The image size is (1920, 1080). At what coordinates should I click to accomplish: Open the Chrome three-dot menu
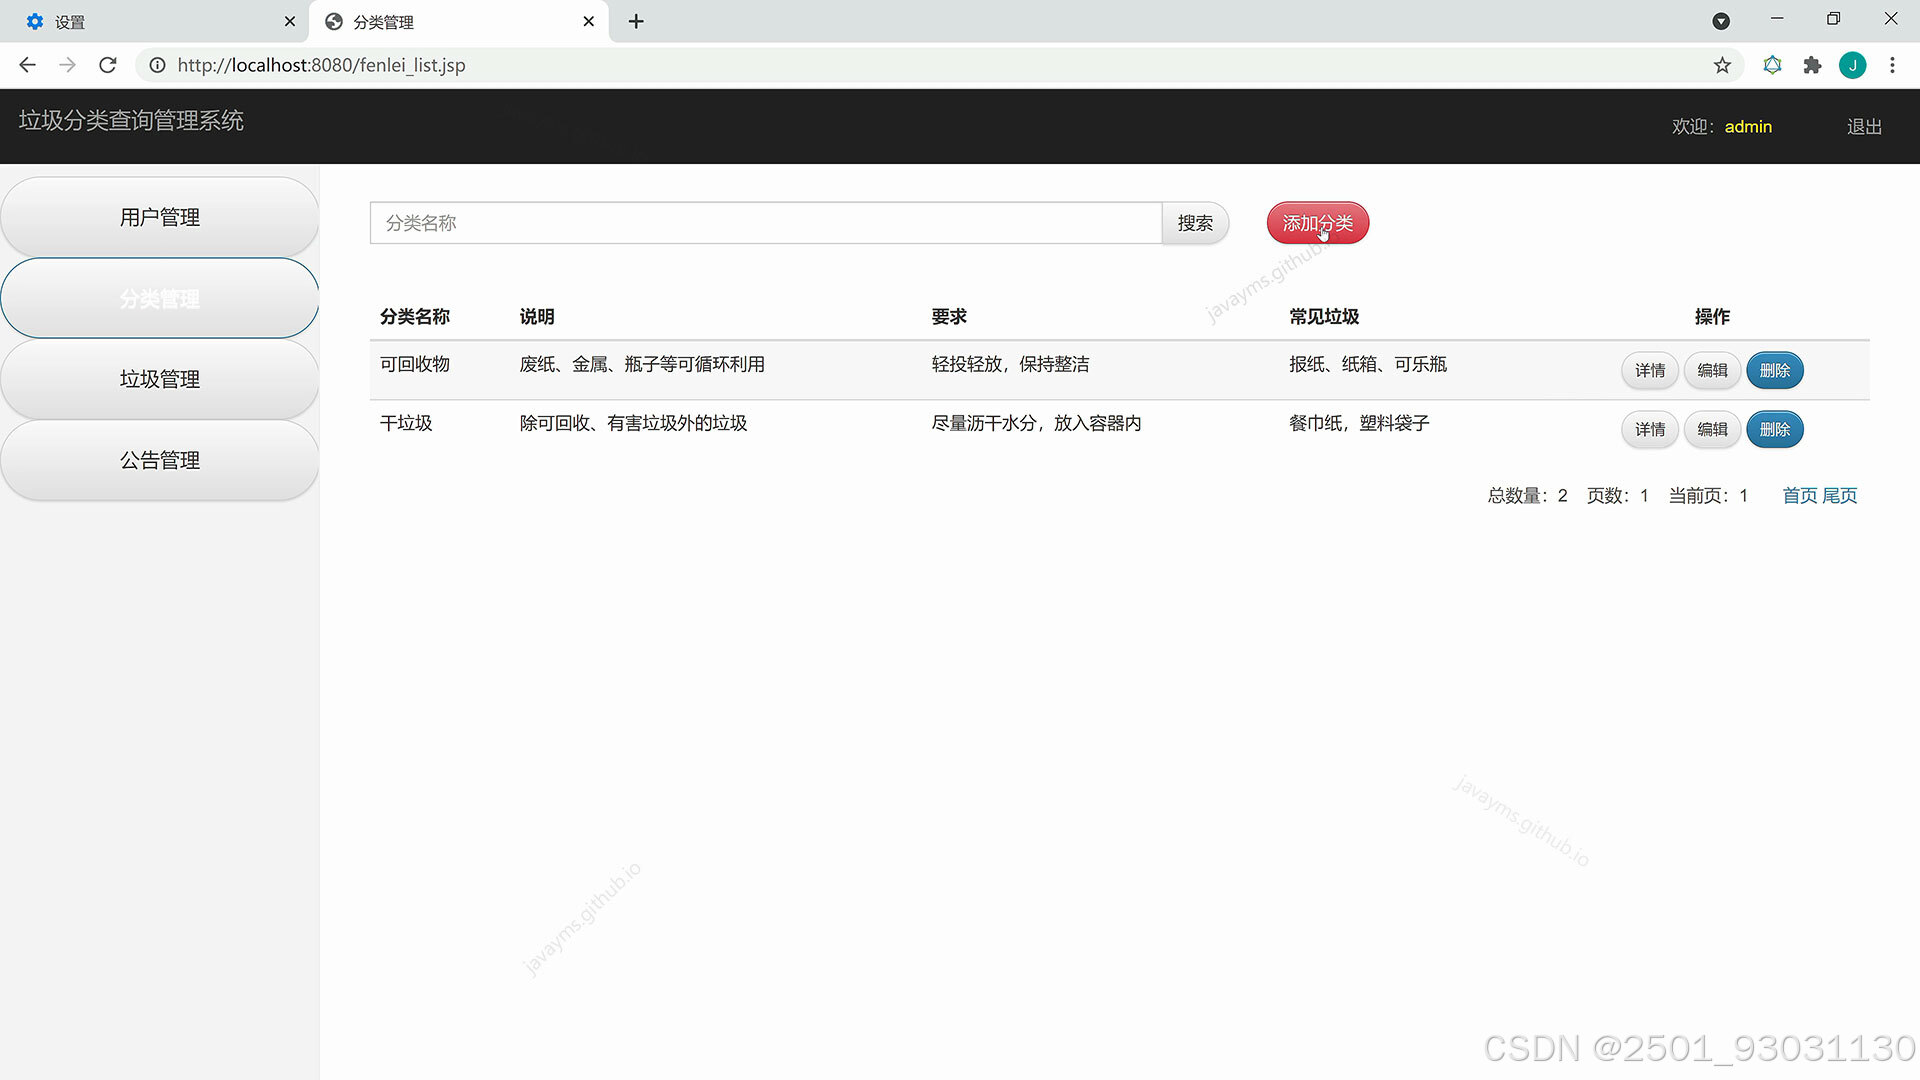pos(1892,65)
